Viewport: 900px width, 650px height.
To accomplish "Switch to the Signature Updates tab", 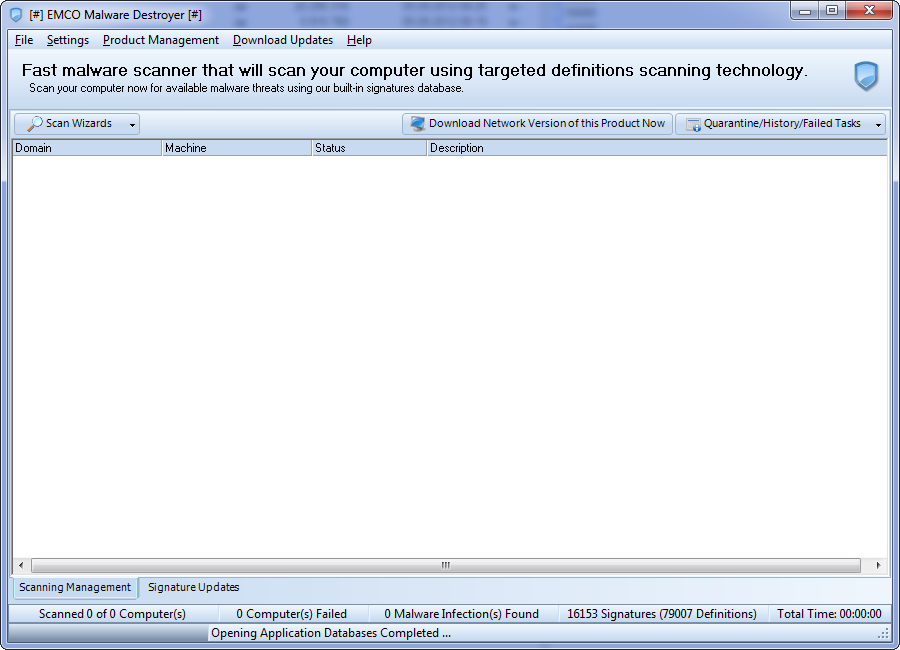I will click(x=193, y=587).
